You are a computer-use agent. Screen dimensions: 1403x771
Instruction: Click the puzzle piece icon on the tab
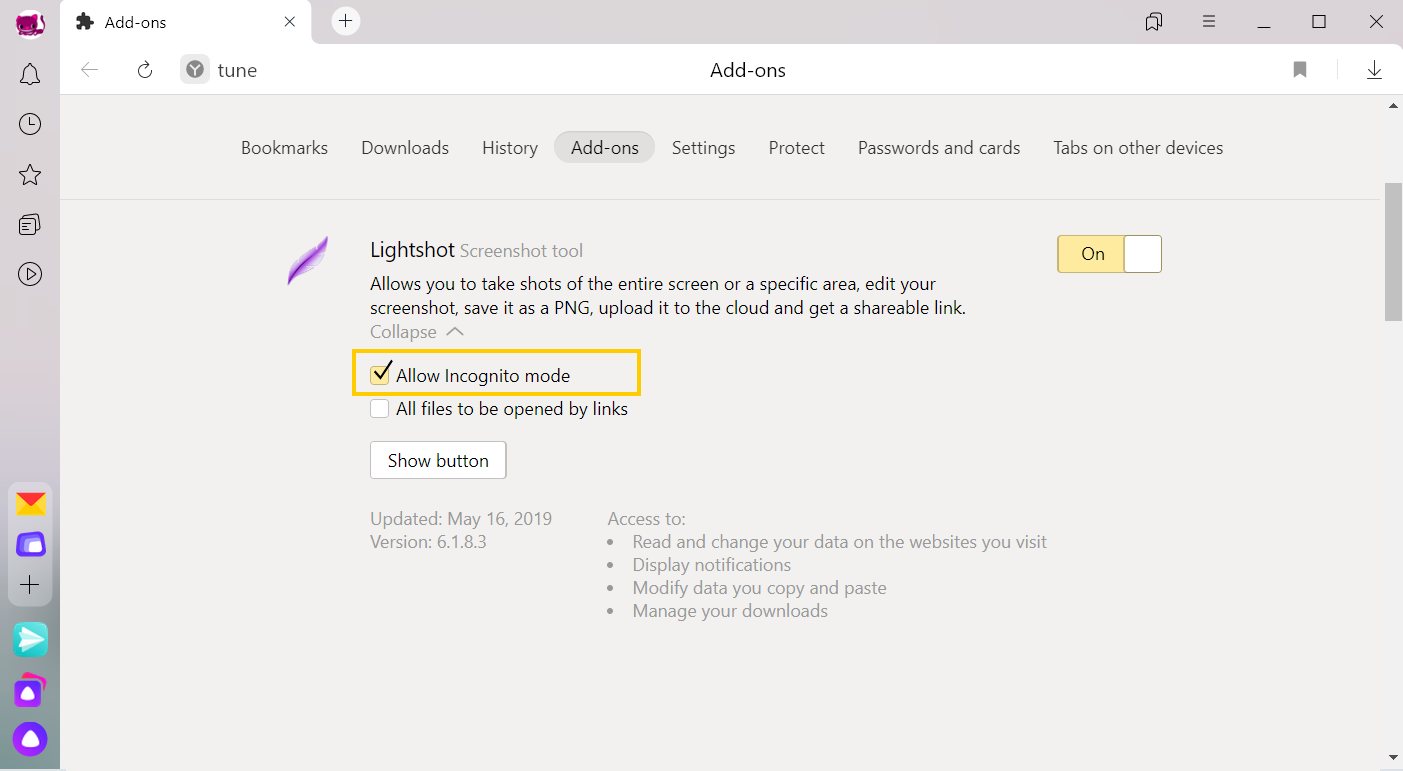tap(85, 22)
